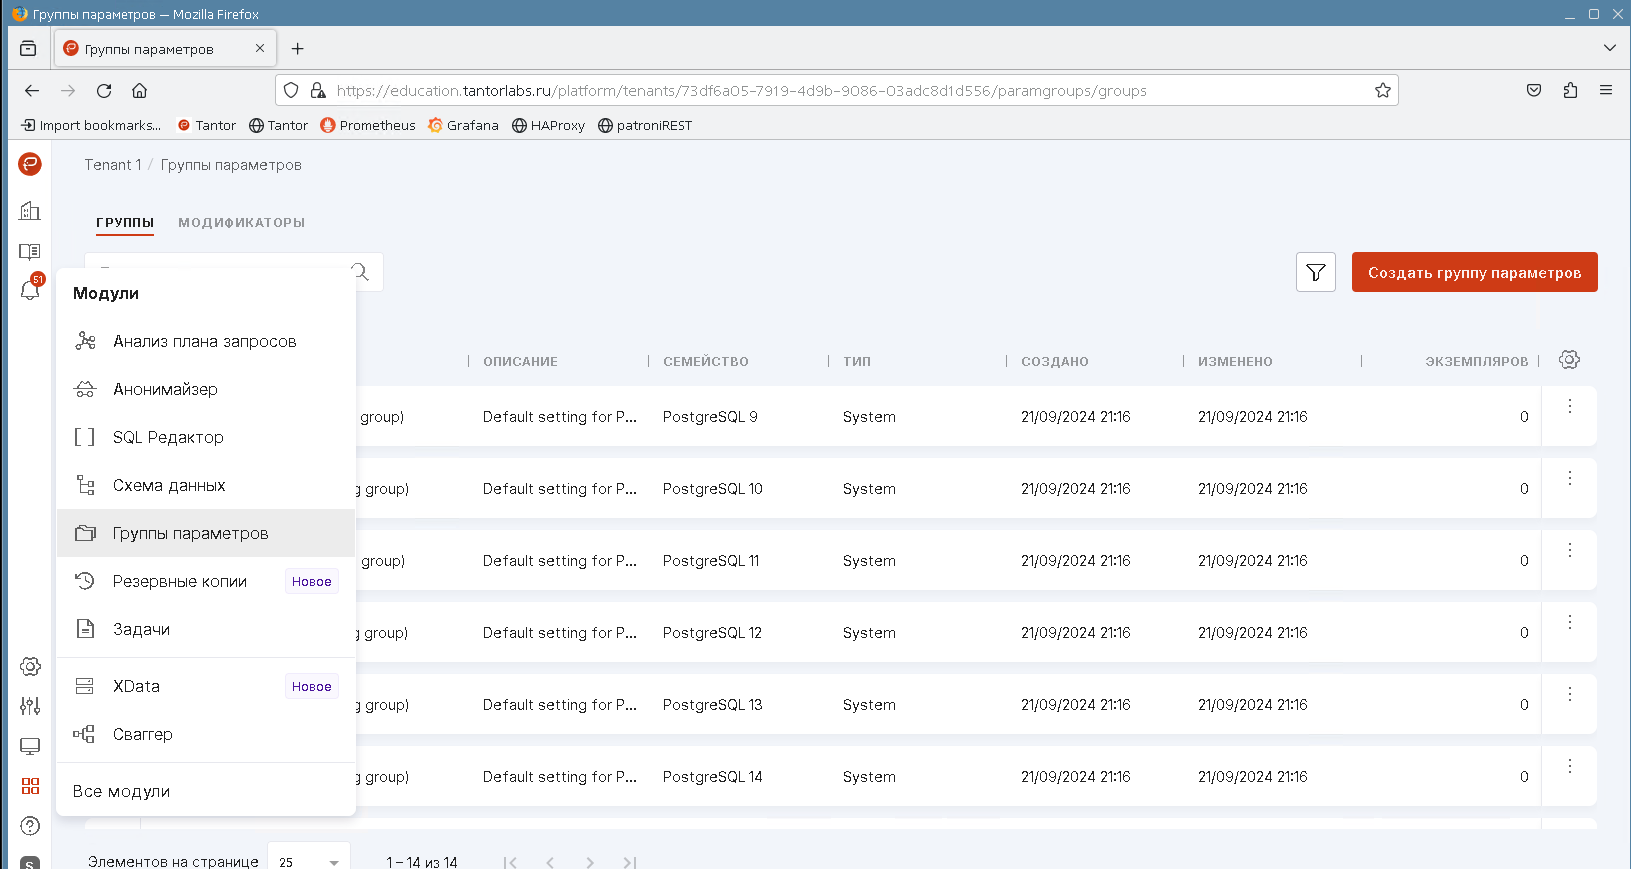Select SQL Редактор in modules menu
The width and height of the screenshot is (1631, 869).
point(168,437)
